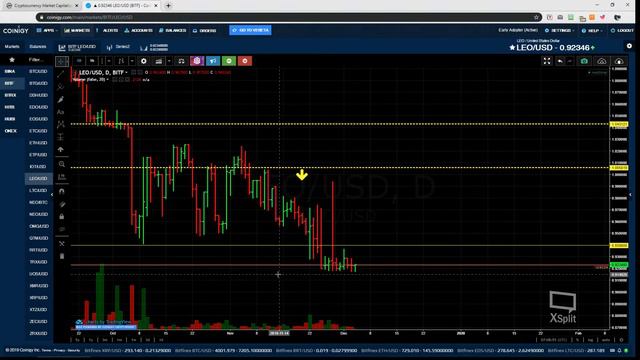The width and height of the screenshot is (640, 360).
Task: Click the green circle toolbar button
Action: (x=229, y=61)
